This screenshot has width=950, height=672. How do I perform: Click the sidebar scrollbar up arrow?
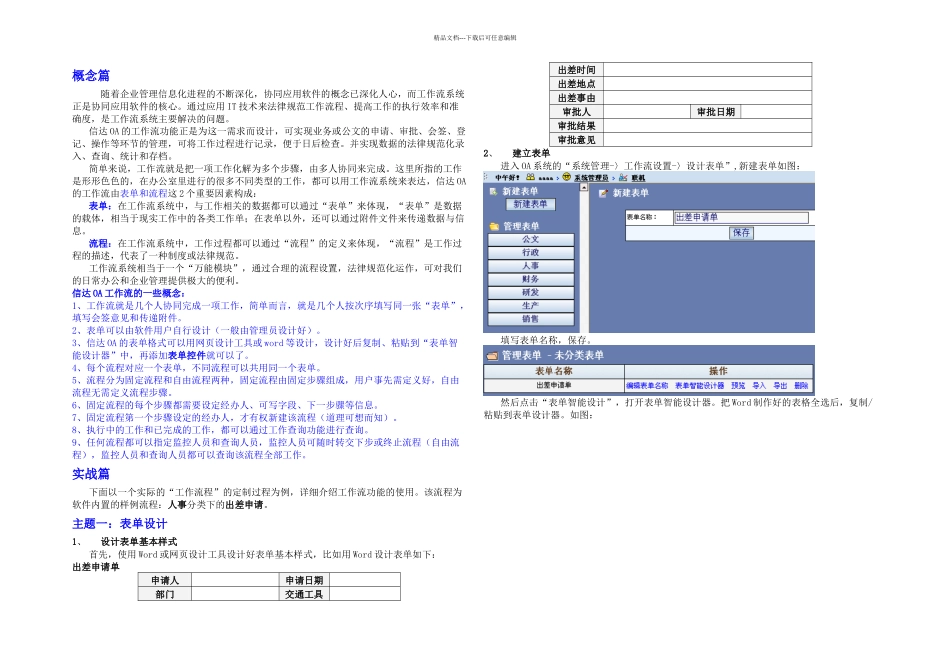(x=584, y=187)
